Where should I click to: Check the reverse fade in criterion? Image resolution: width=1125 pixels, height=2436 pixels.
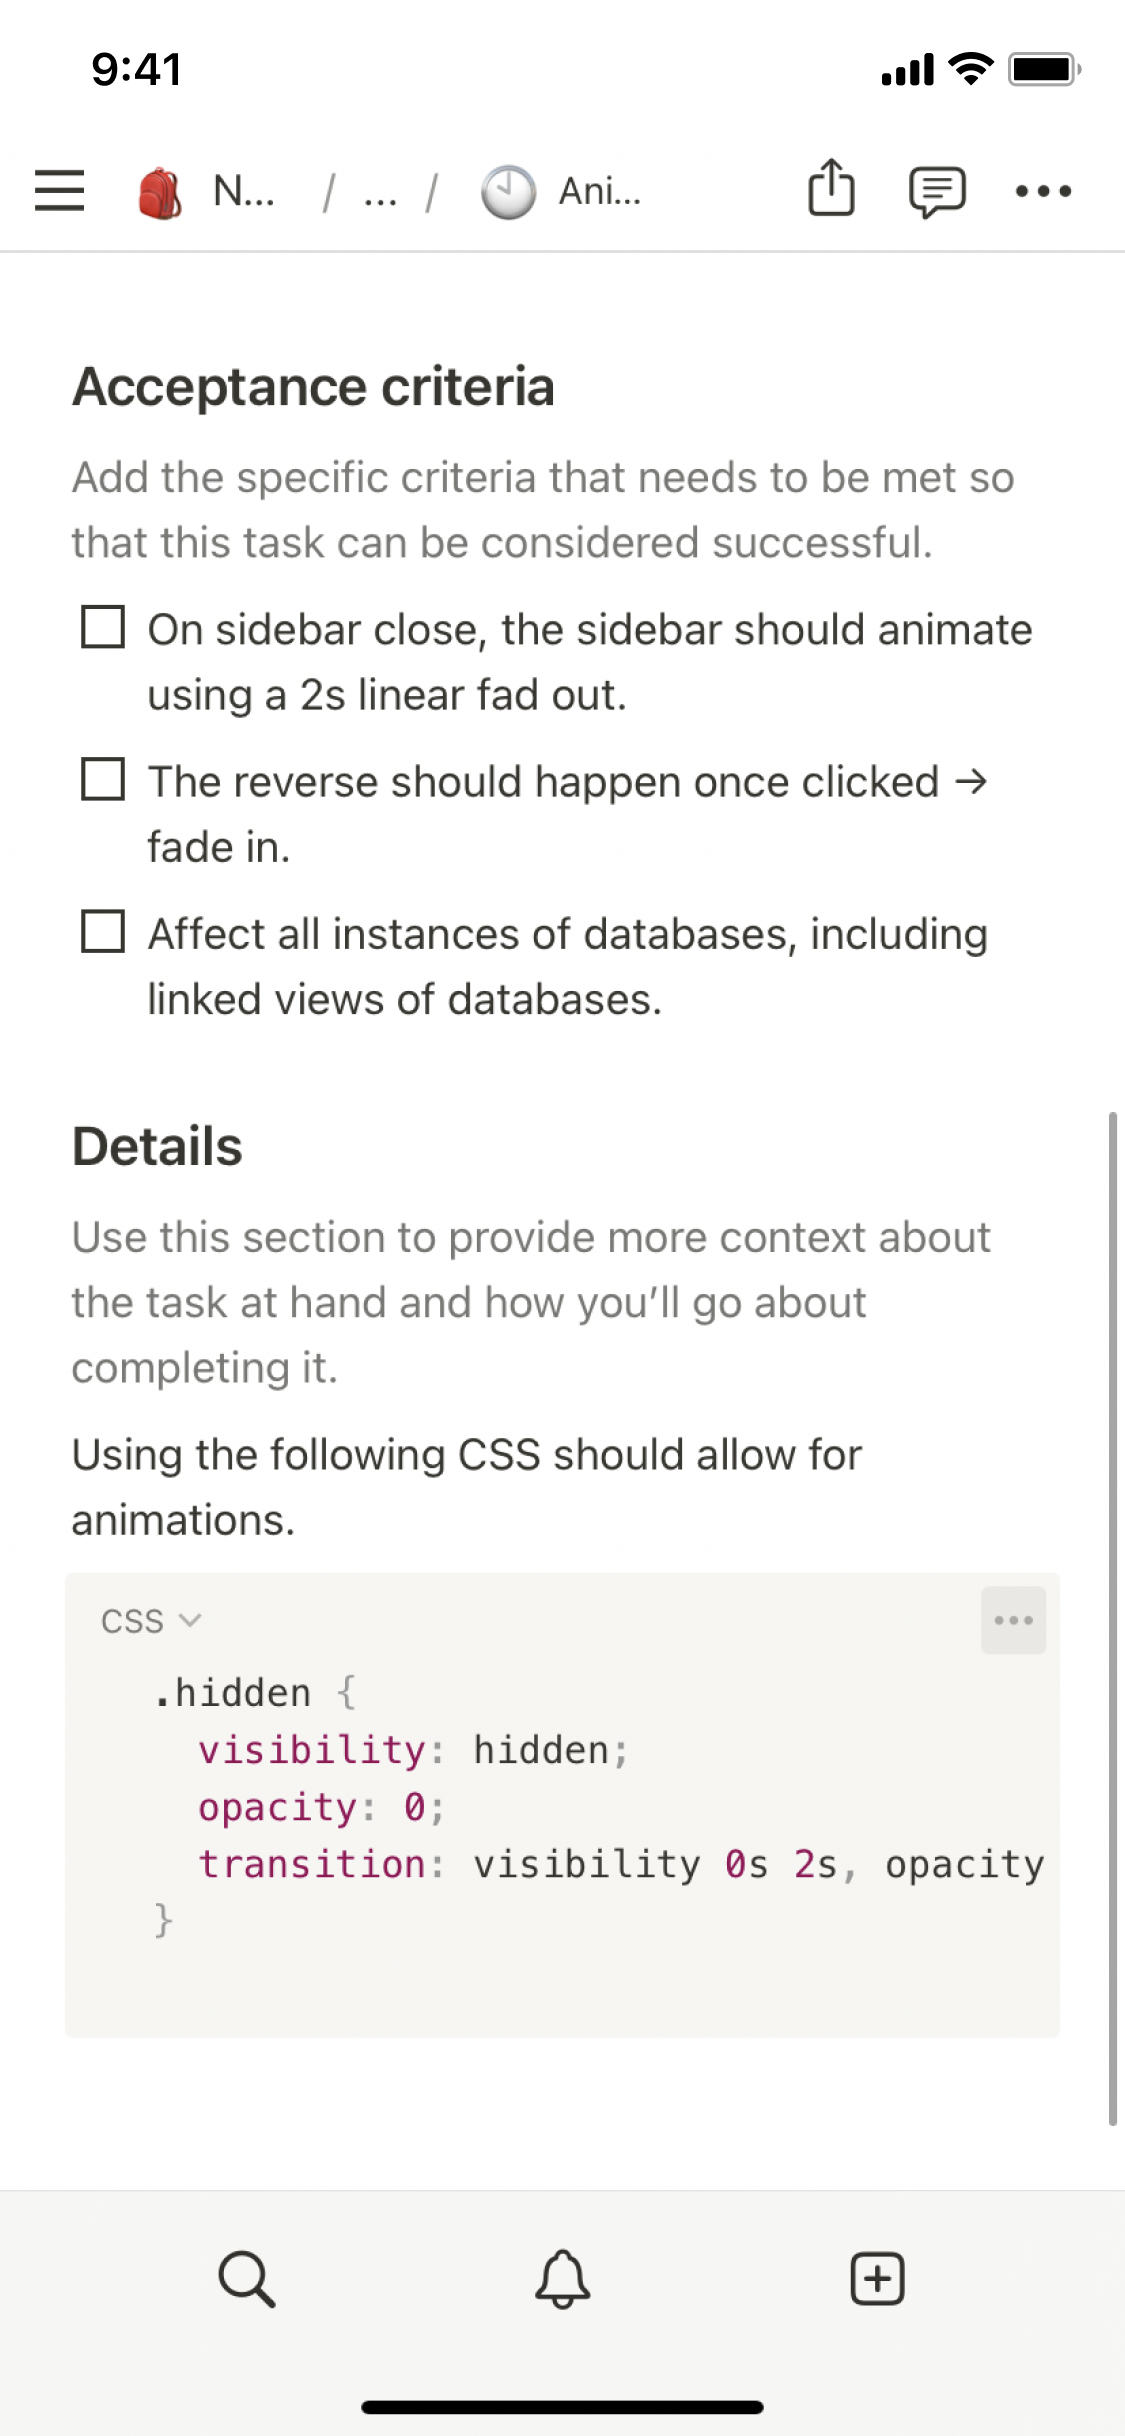click(103, 780)
